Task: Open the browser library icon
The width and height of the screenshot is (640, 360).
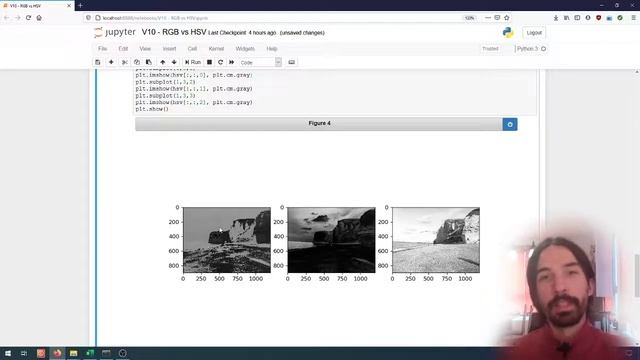Action: click(x=567, y=18)
